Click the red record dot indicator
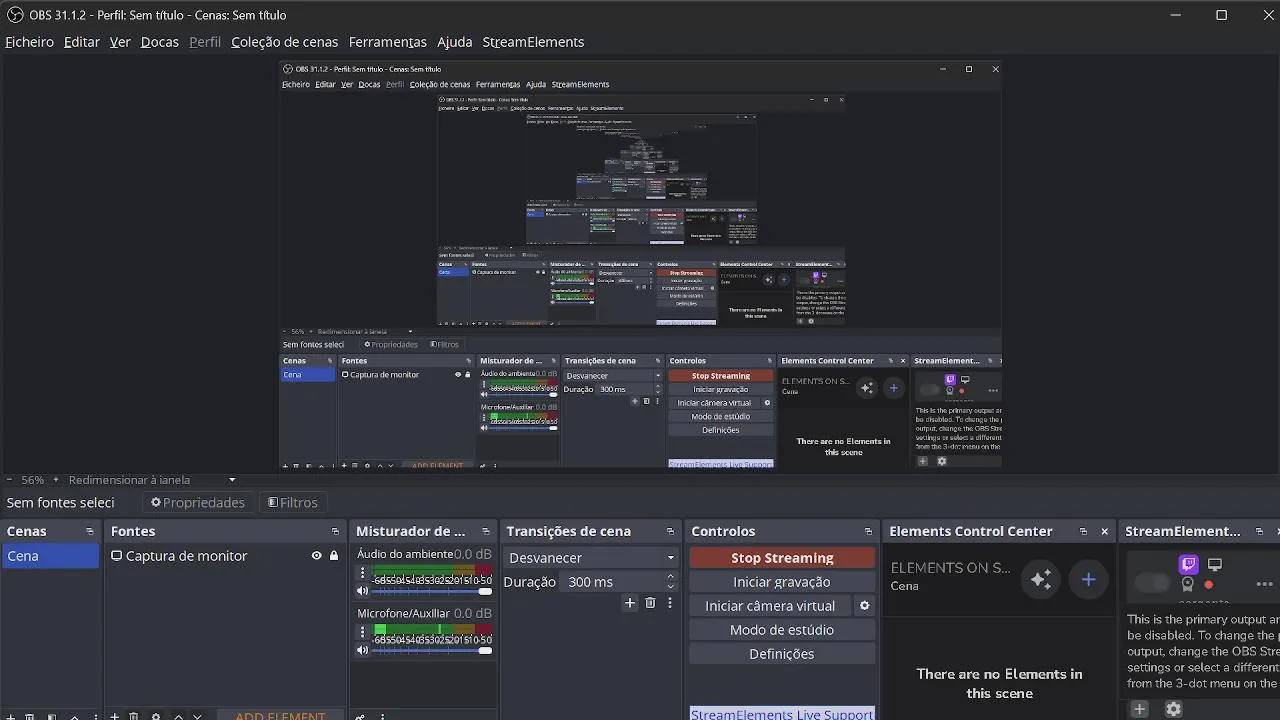This screenshot has height=720, width=1280. [x=1209, y=585]
